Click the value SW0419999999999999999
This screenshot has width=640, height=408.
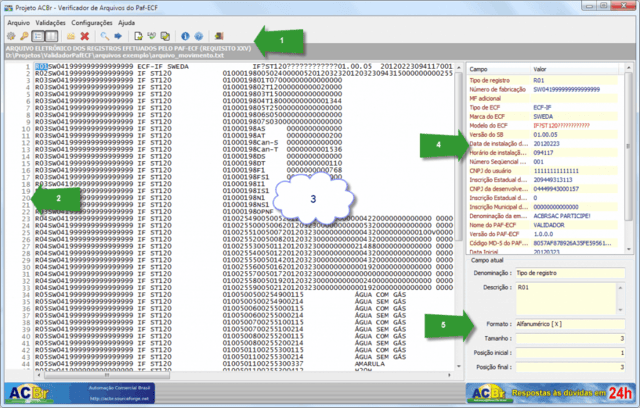[x=567, y=89]
